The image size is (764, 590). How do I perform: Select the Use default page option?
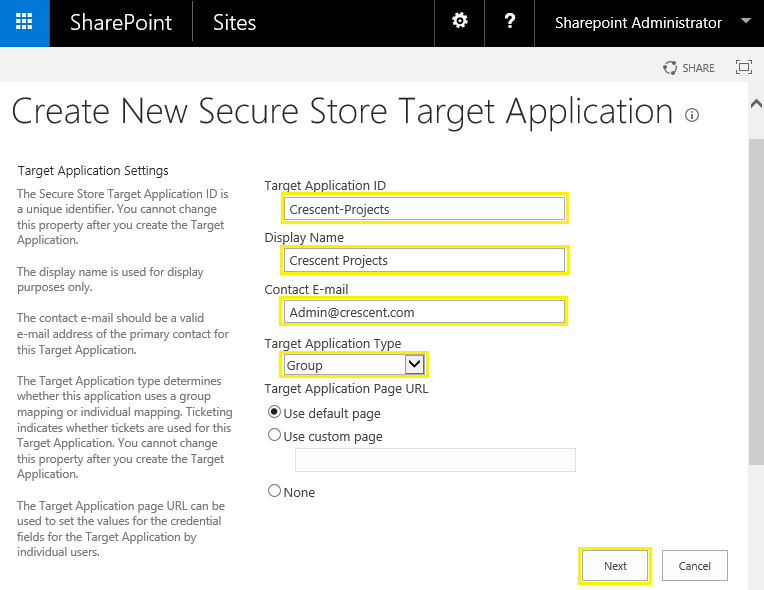click(x=274, y=412)
